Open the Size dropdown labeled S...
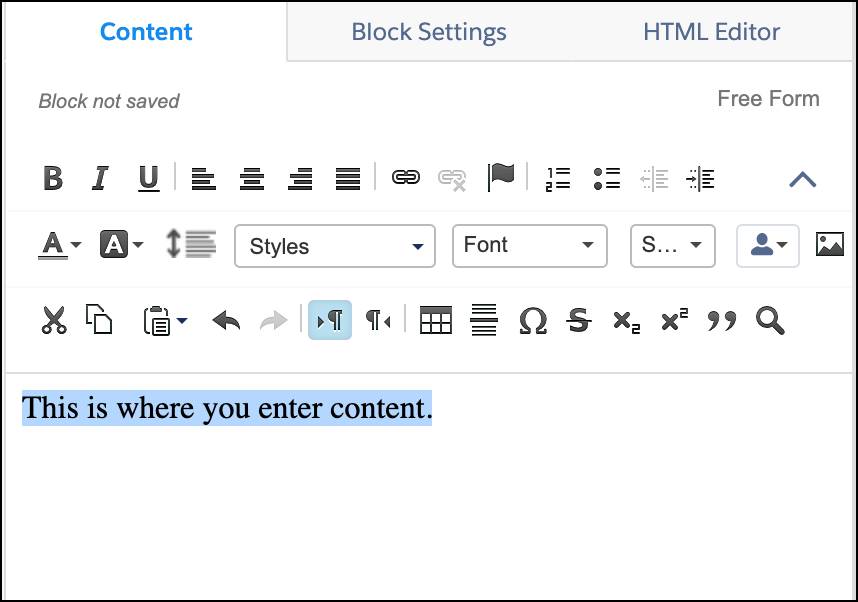Viewport: 858px width, 602px height. click(673, 246)
